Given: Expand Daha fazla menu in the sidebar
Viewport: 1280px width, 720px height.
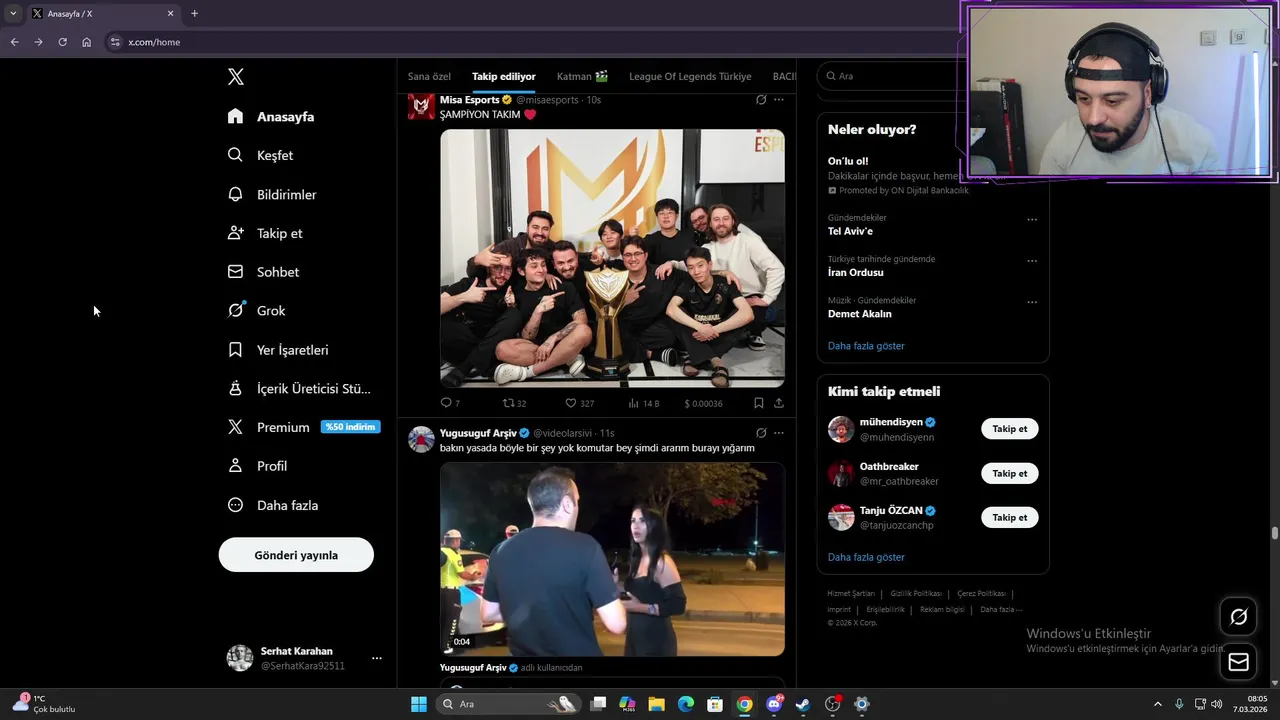Looking at the screenshot, I should [x=273, y=505].
